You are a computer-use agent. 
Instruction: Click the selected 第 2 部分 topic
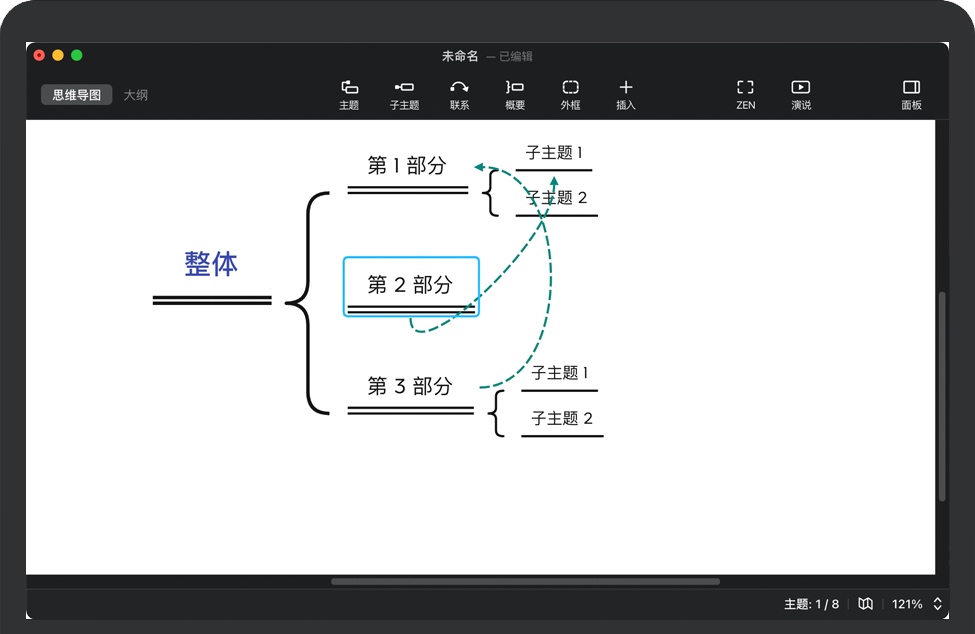pos(411,286)
